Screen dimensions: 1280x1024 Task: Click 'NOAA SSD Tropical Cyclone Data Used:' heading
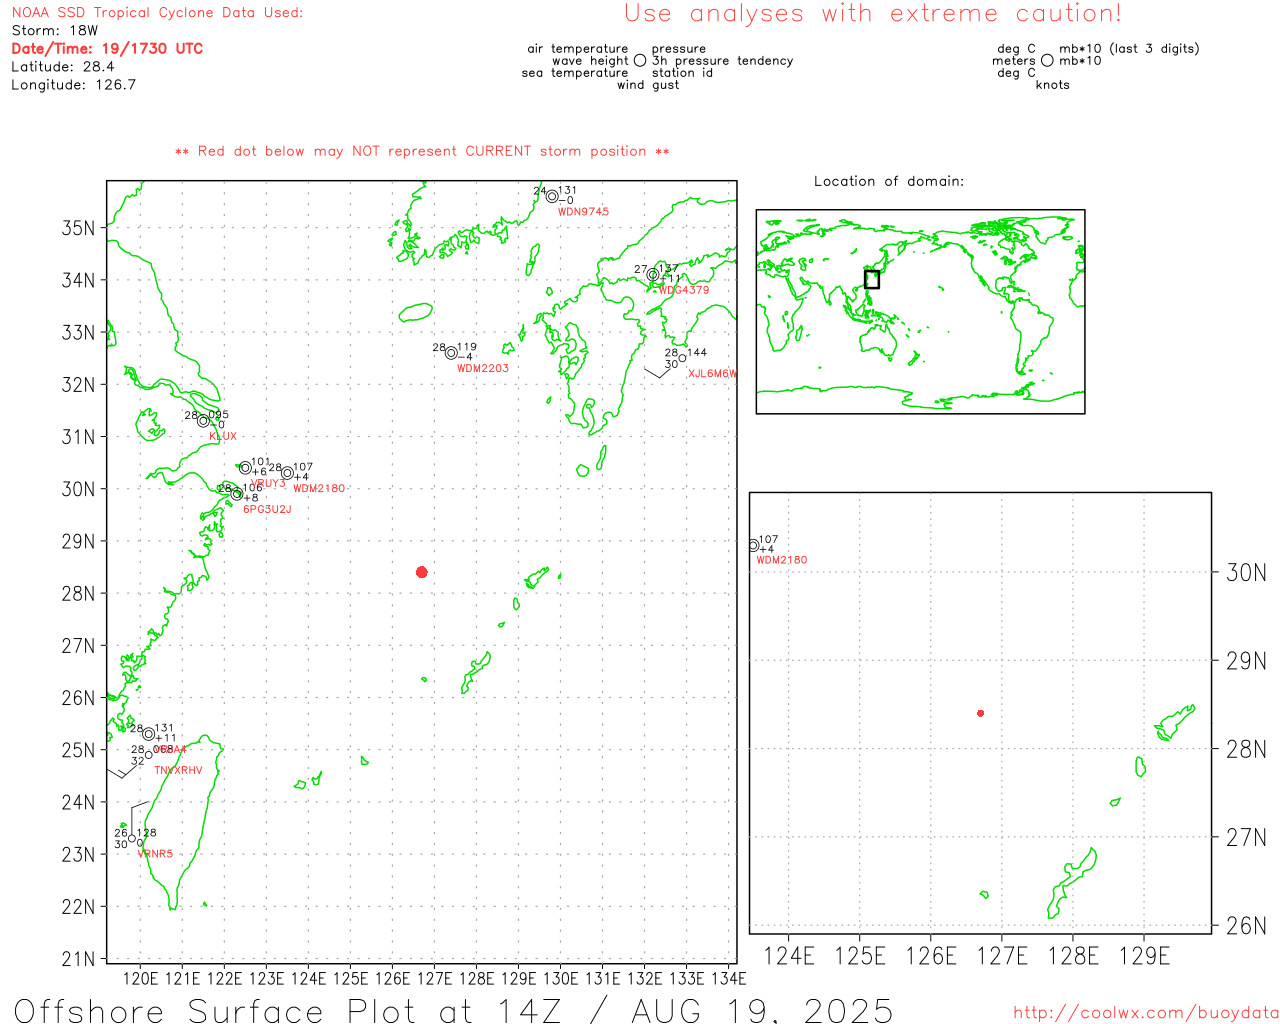point(157,13)
